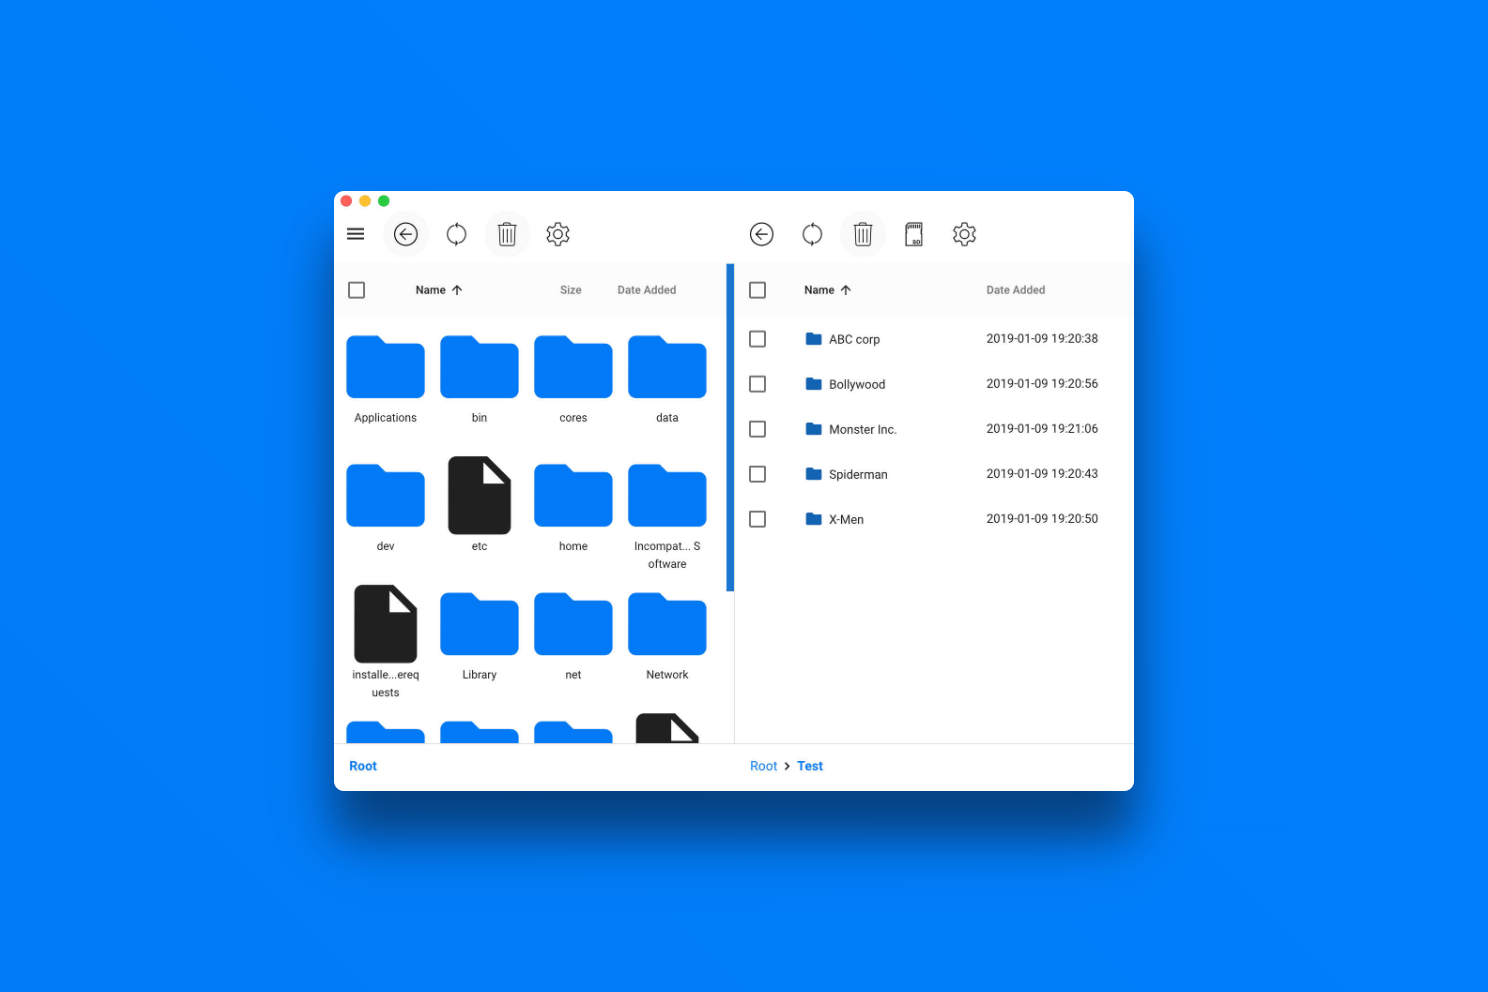Click date 2019-01-09 19:20:43
The height and width of the screenshot is (992, 1488).
coord(1042,474)
